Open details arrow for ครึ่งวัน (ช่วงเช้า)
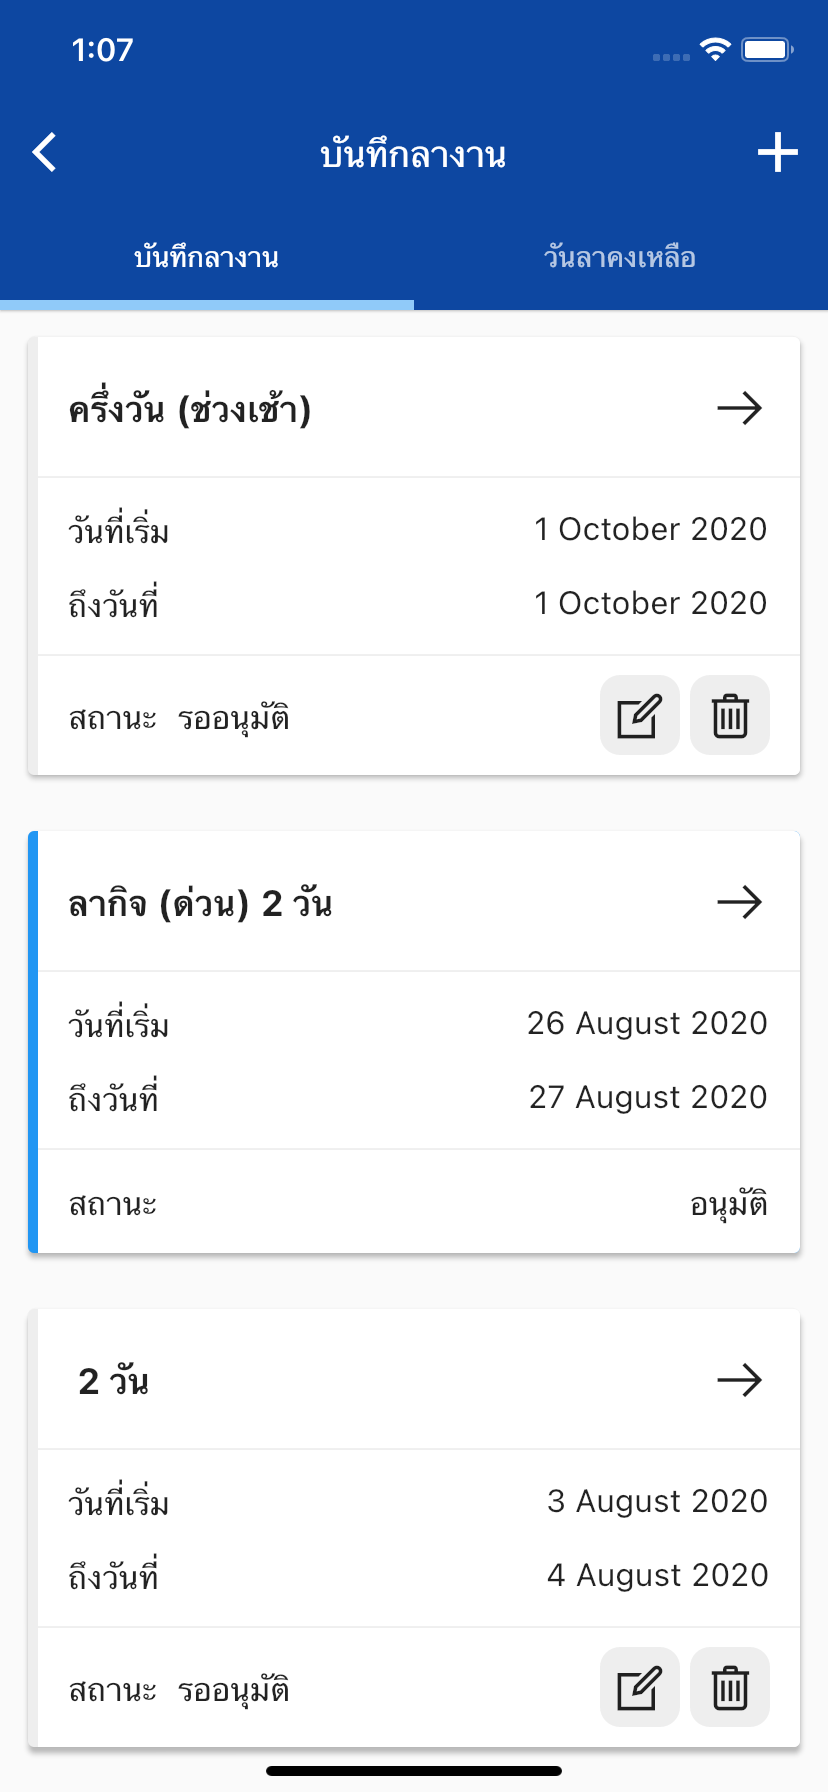The width and height of the screenshot is (828, 1792). coord(740,408)
